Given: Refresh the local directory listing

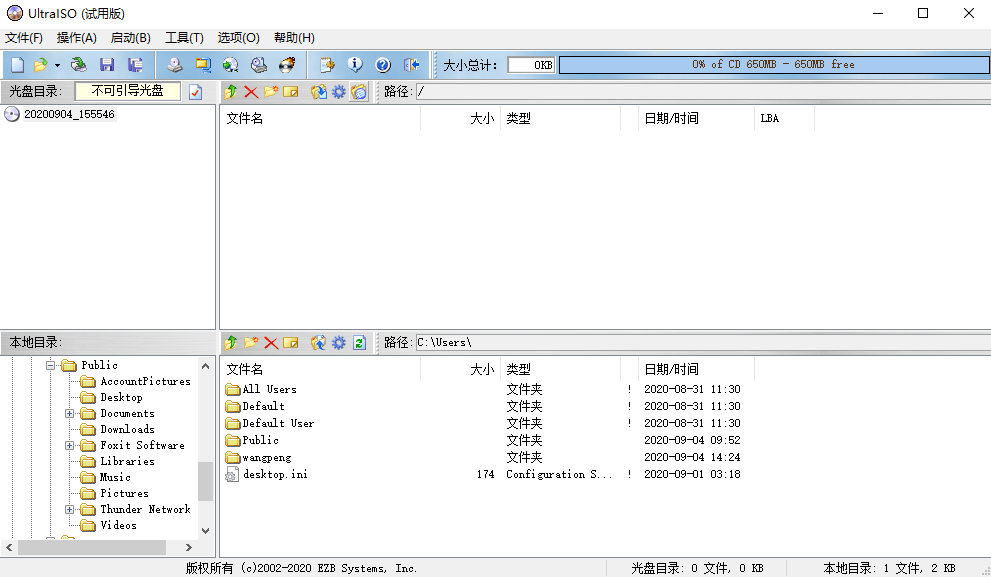Looking at the screenshot, I should coord(358,341).
